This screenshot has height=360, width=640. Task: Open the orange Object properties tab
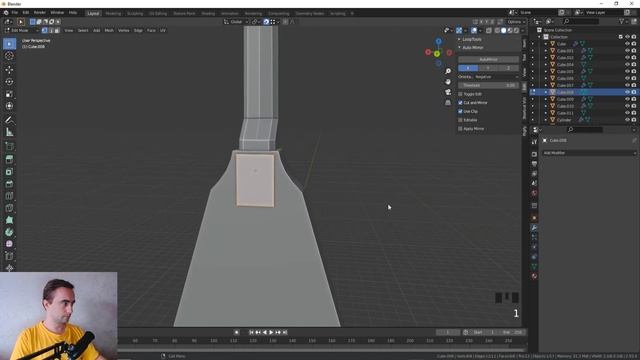(x=534, y=218)
